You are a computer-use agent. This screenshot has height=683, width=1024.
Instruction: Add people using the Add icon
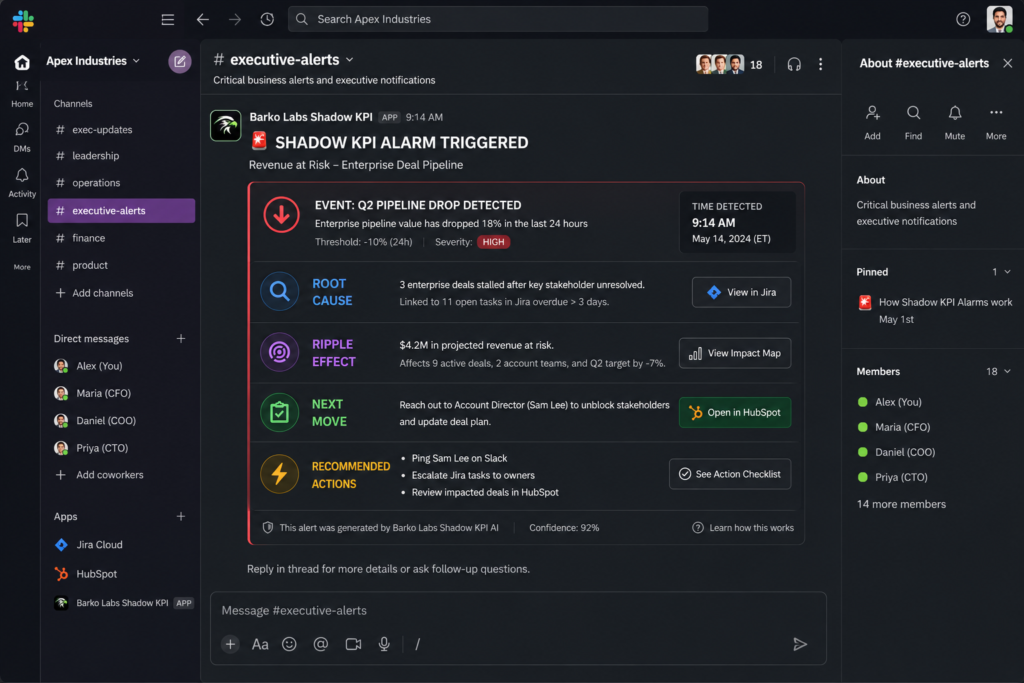(x=872, y=122)
